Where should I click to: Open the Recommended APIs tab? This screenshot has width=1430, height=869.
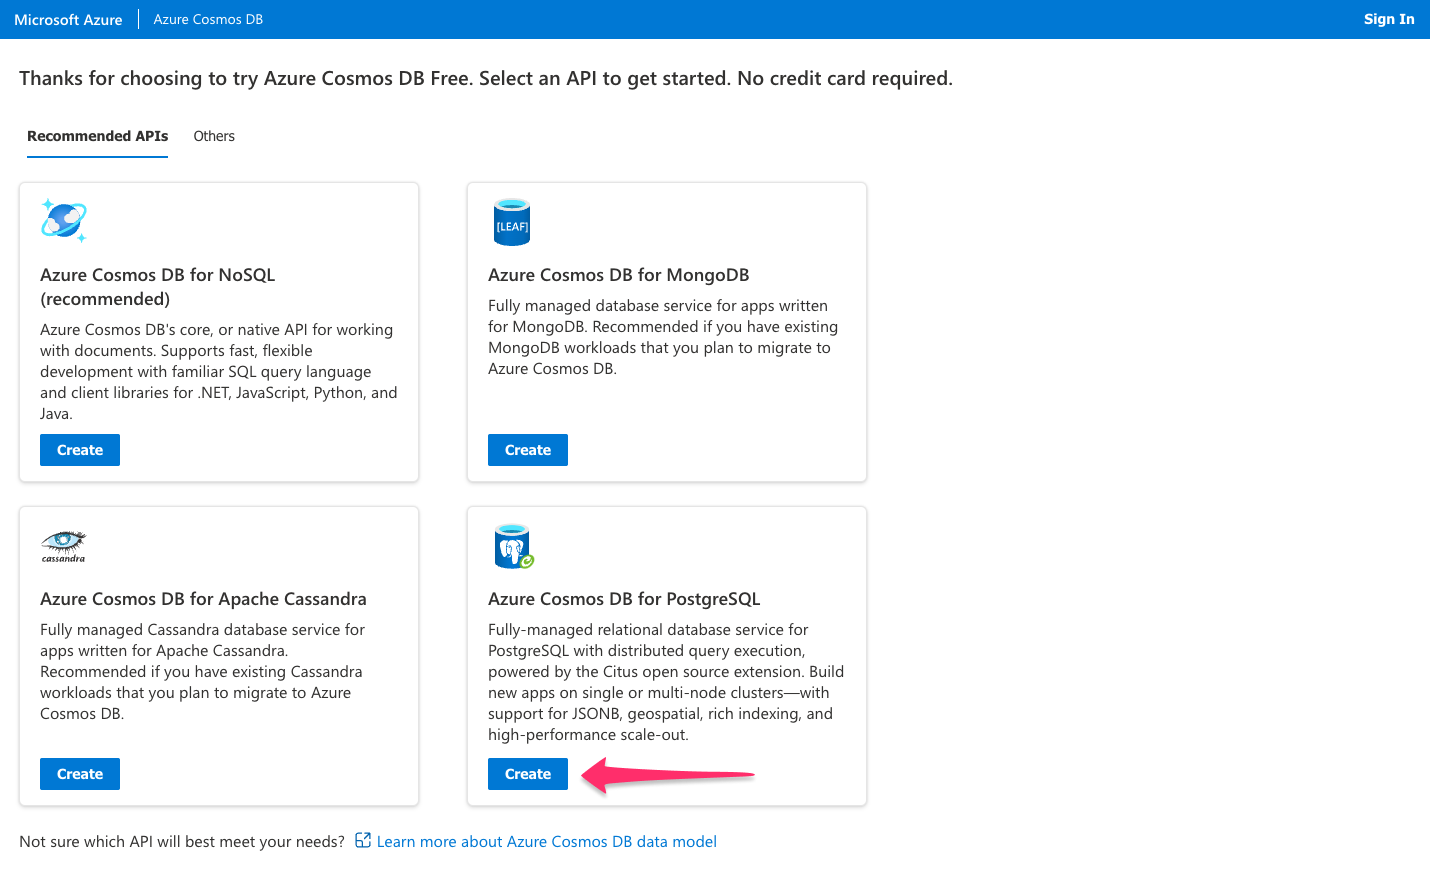click(97, 136)
